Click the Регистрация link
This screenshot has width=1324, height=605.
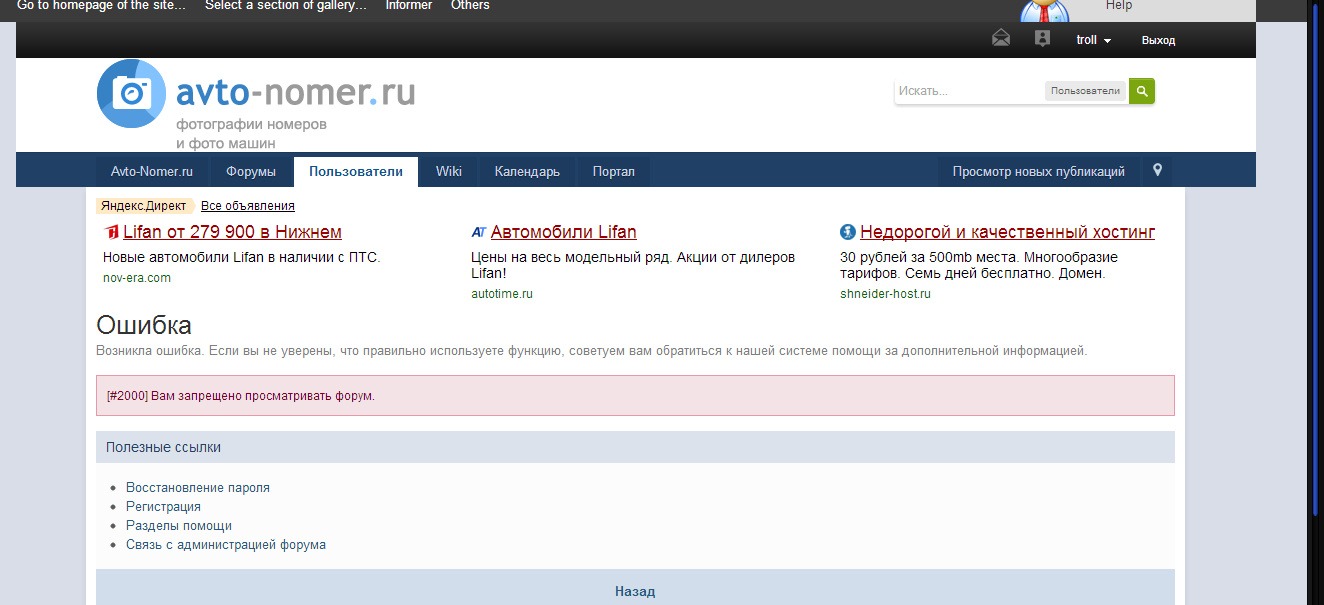163,507
